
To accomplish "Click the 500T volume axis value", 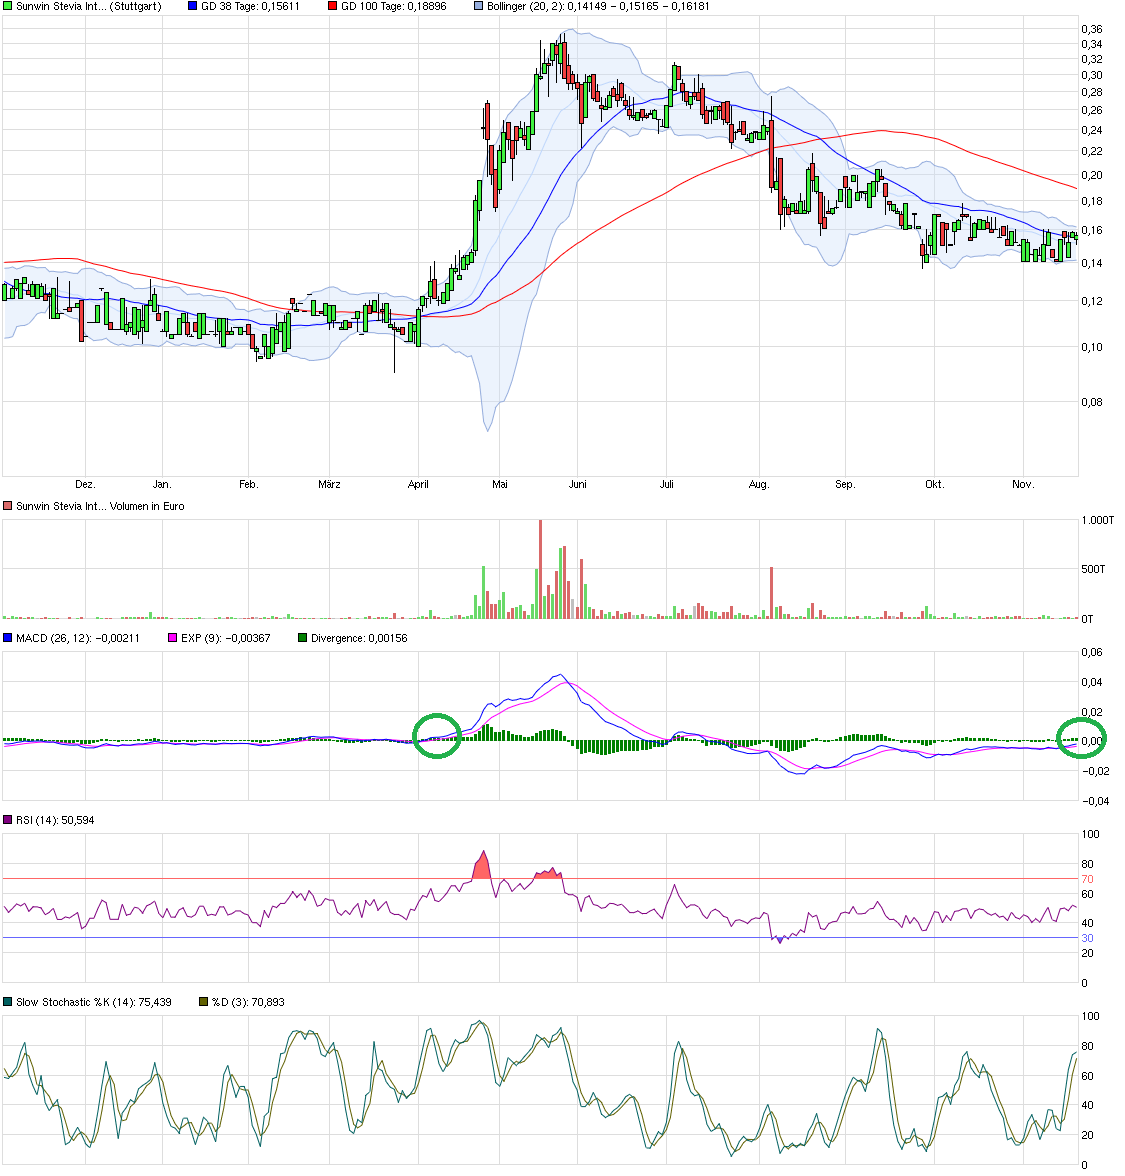I will [x=1094, y=569].
